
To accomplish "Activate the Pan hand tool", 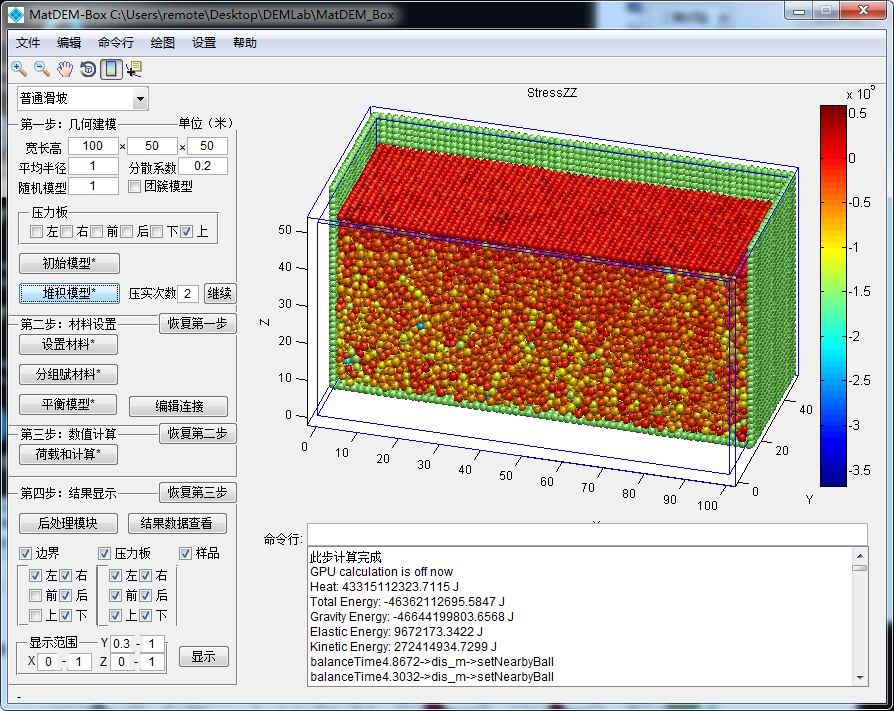I will (x=65, y=69).
